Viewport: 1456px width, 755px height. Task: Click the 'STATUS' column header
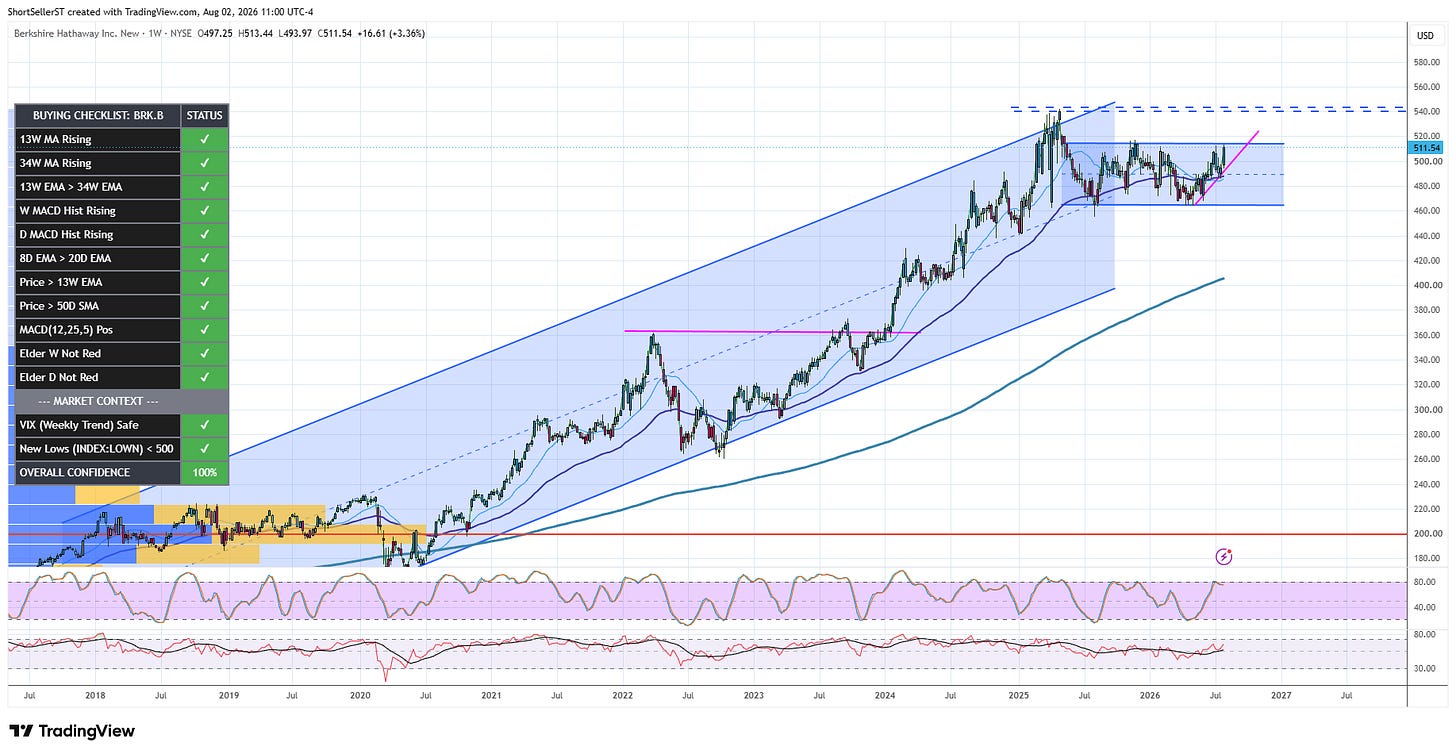(205, 116)
